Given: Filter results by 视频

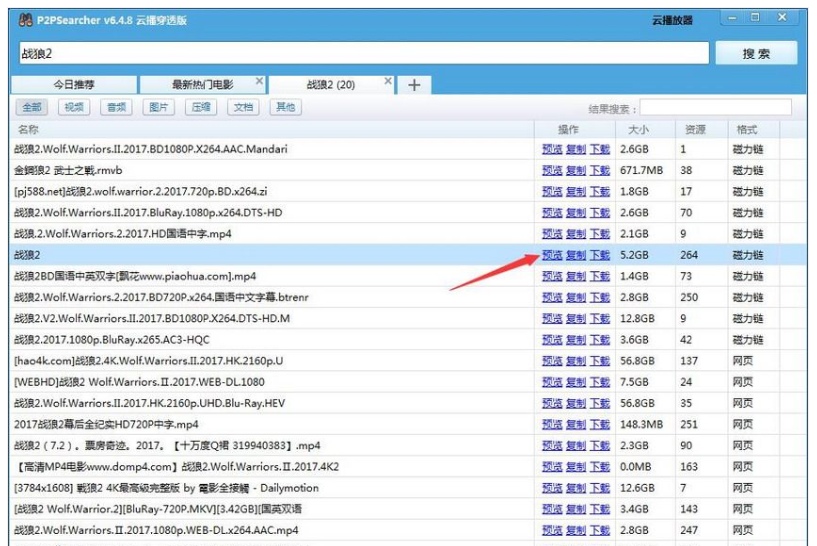Looking at the screenshot, I should pyautogui.click(x=74, y=107).
